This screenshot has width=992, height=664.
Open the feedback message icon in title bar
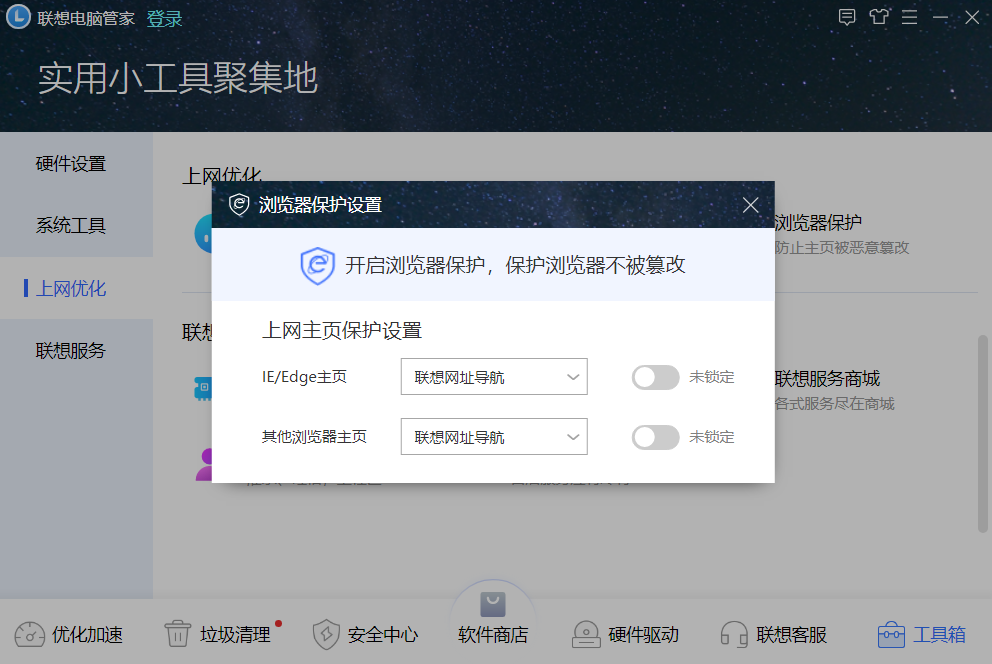[x=847, y=17]
